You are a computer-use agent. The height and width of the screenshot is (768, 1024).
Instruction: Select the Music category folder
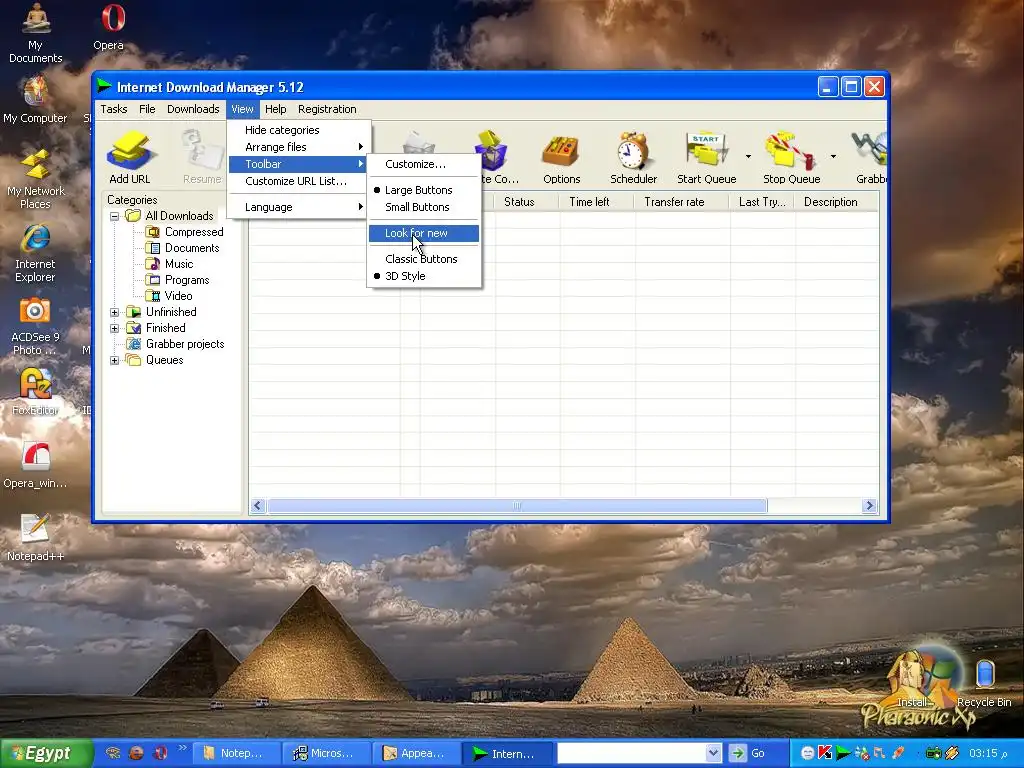[x=170, y=264]
